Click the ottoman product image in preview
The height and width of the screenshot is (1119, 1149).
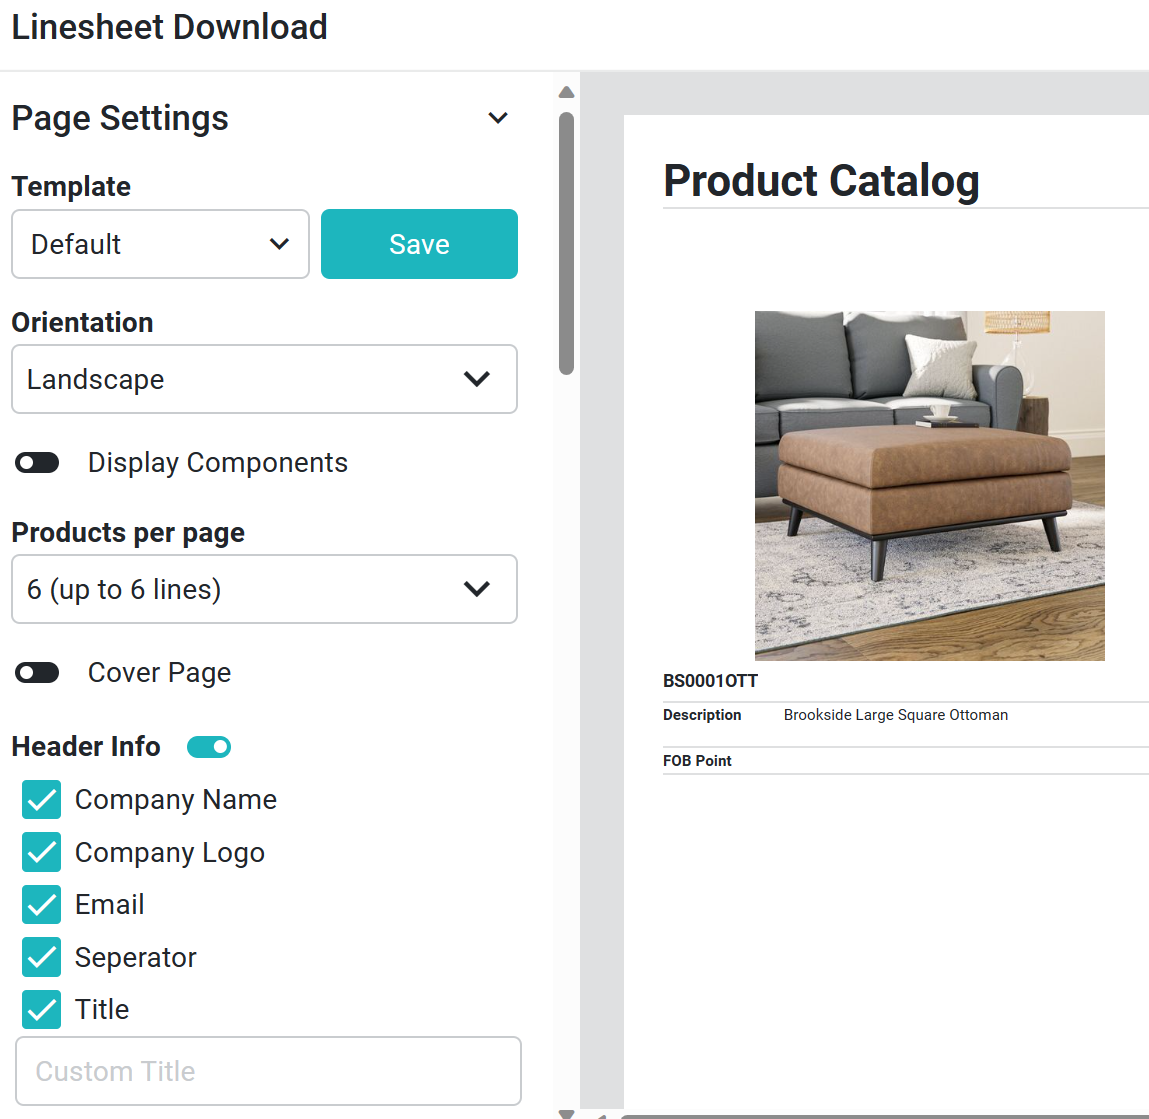click(929, 485)
